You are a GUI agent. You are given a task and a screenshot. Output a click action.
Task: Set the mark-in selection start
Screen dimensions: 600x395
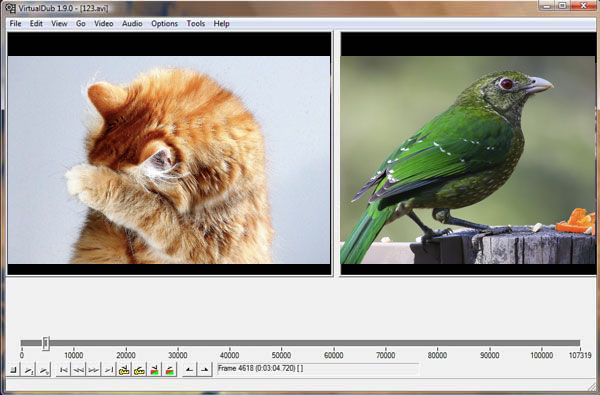click(x=189, y=370)
